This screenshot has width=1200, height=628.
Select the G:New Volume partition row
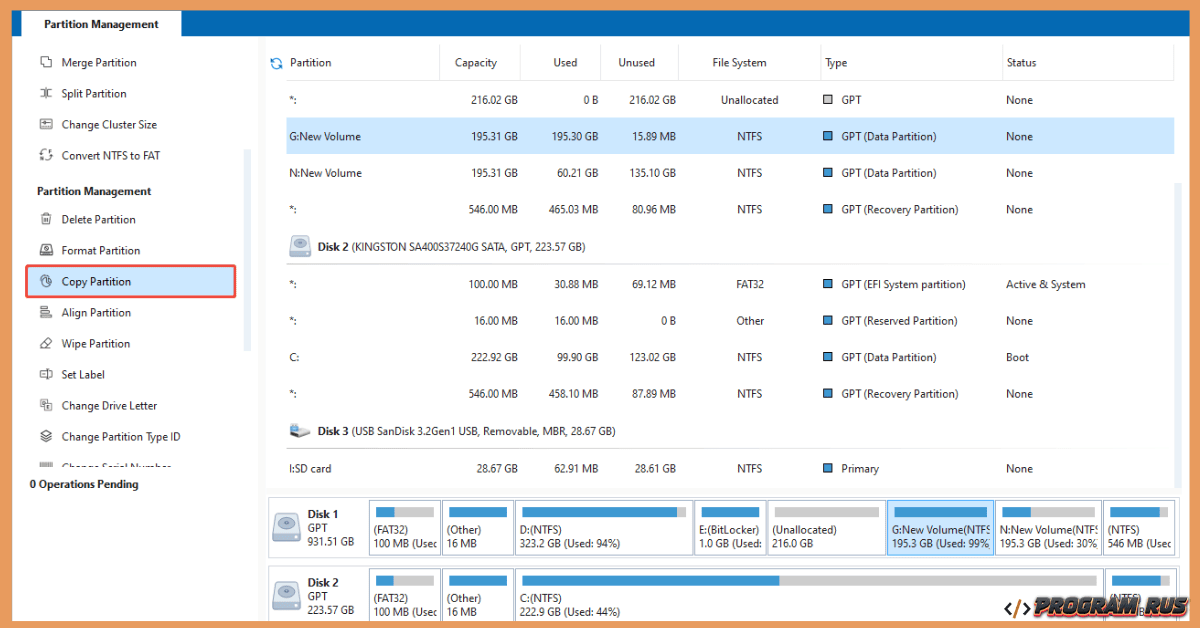click(600, 136)
